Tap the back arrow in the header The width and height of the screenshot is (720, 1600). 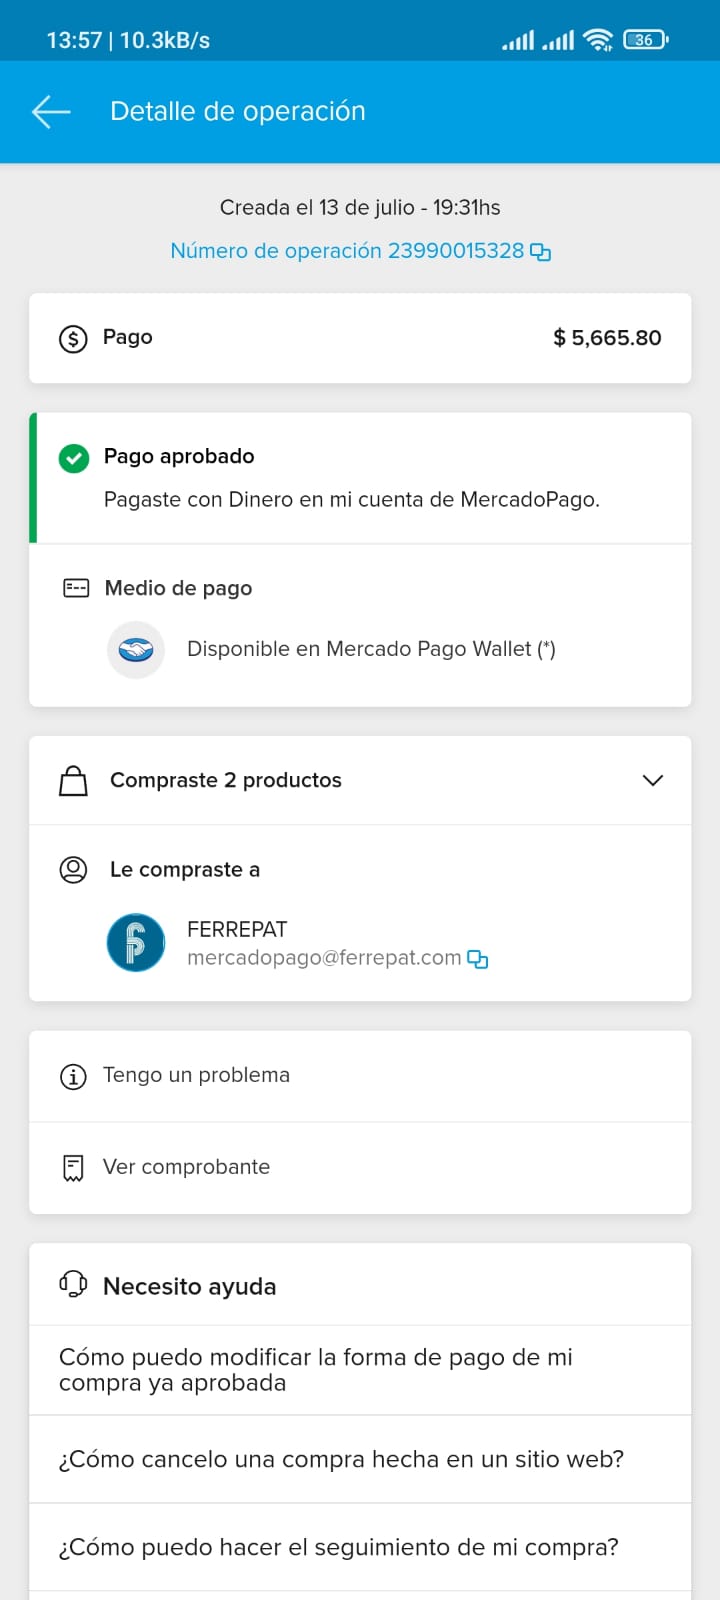(51, 112)
